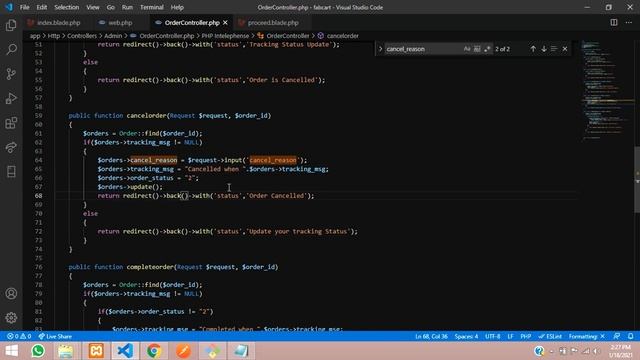Open WhatsApp from the taskbar
The height and width of the screenshot is (360, 640).
pos(38,351)
